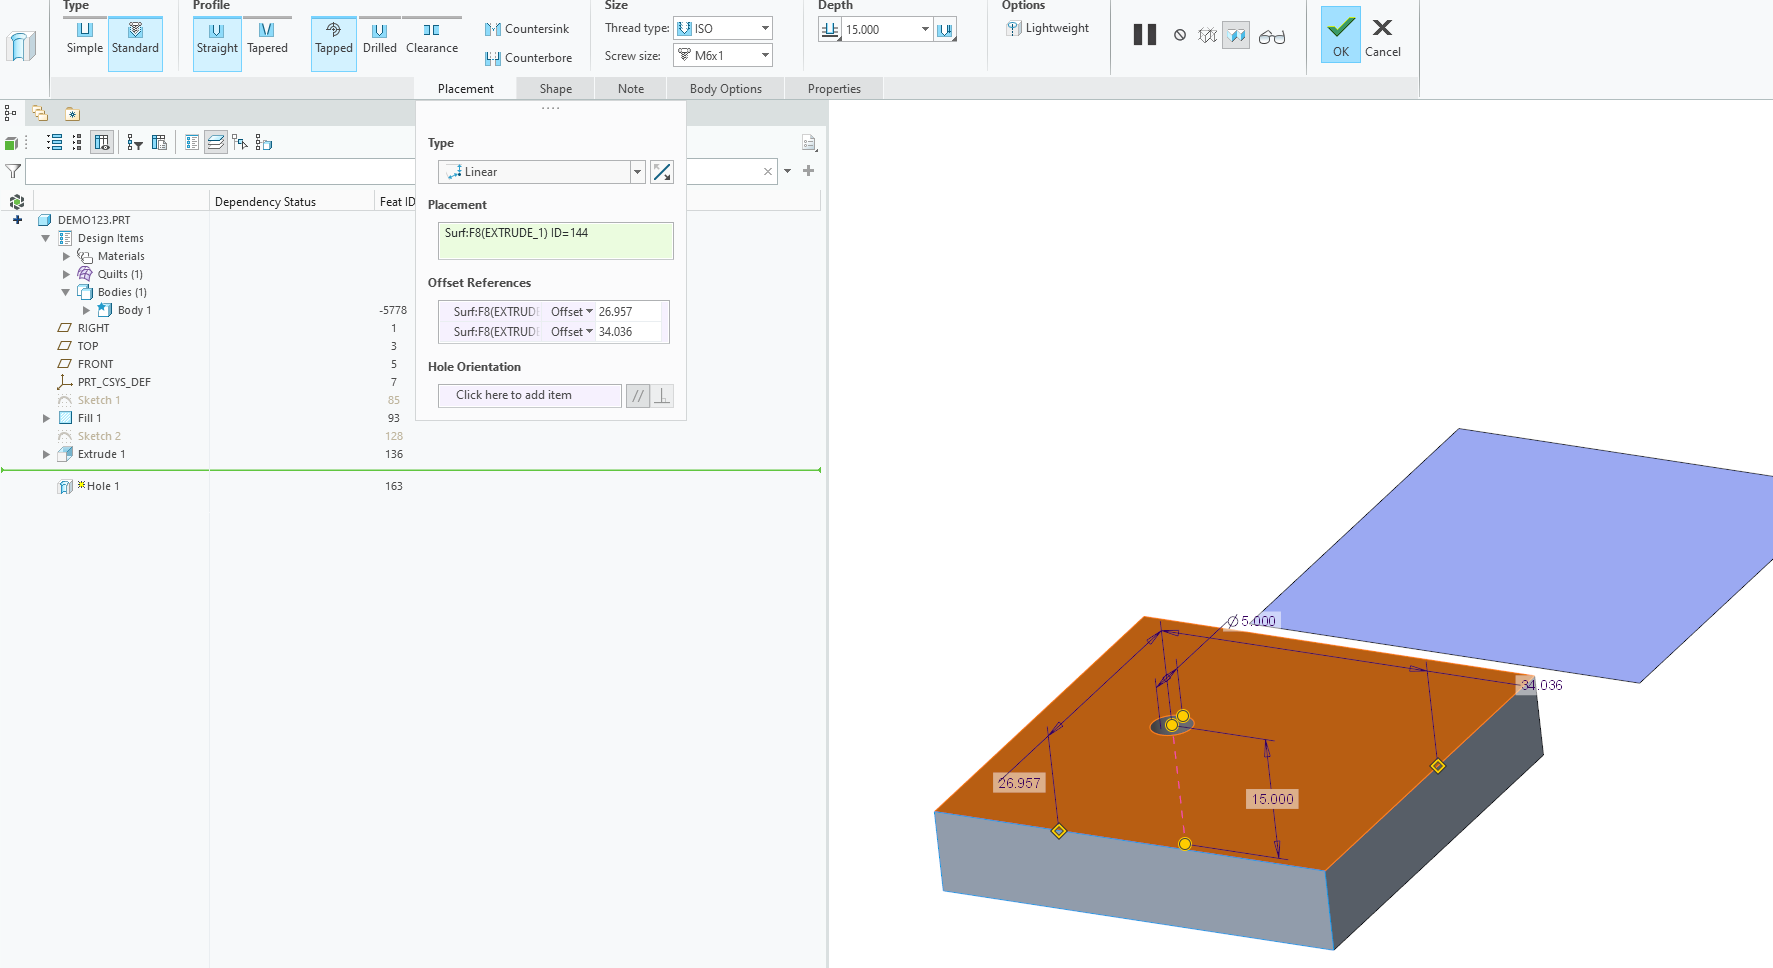
Task: Open the Screw size M6x1 dropdown
Action: [x=723, y=56]
